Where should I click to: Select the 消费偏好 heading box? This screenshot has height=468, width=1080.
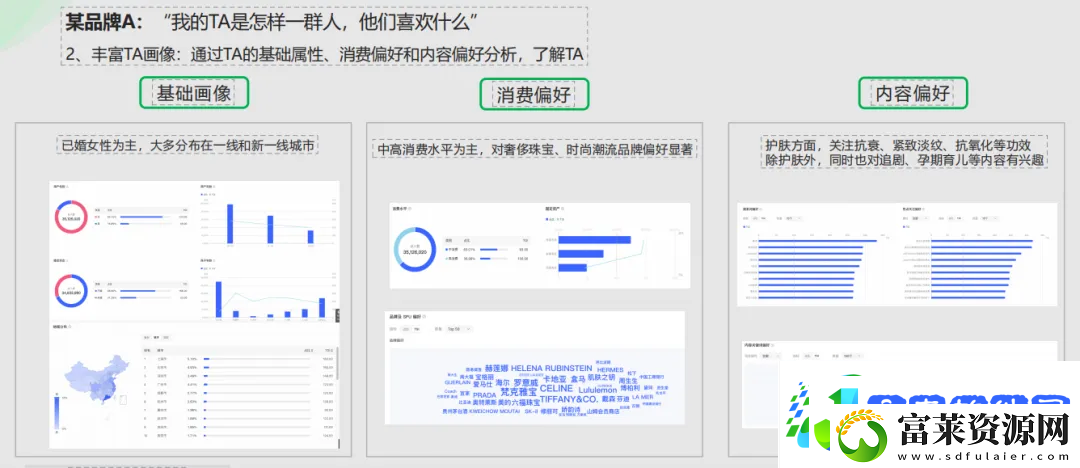(534, 94)
